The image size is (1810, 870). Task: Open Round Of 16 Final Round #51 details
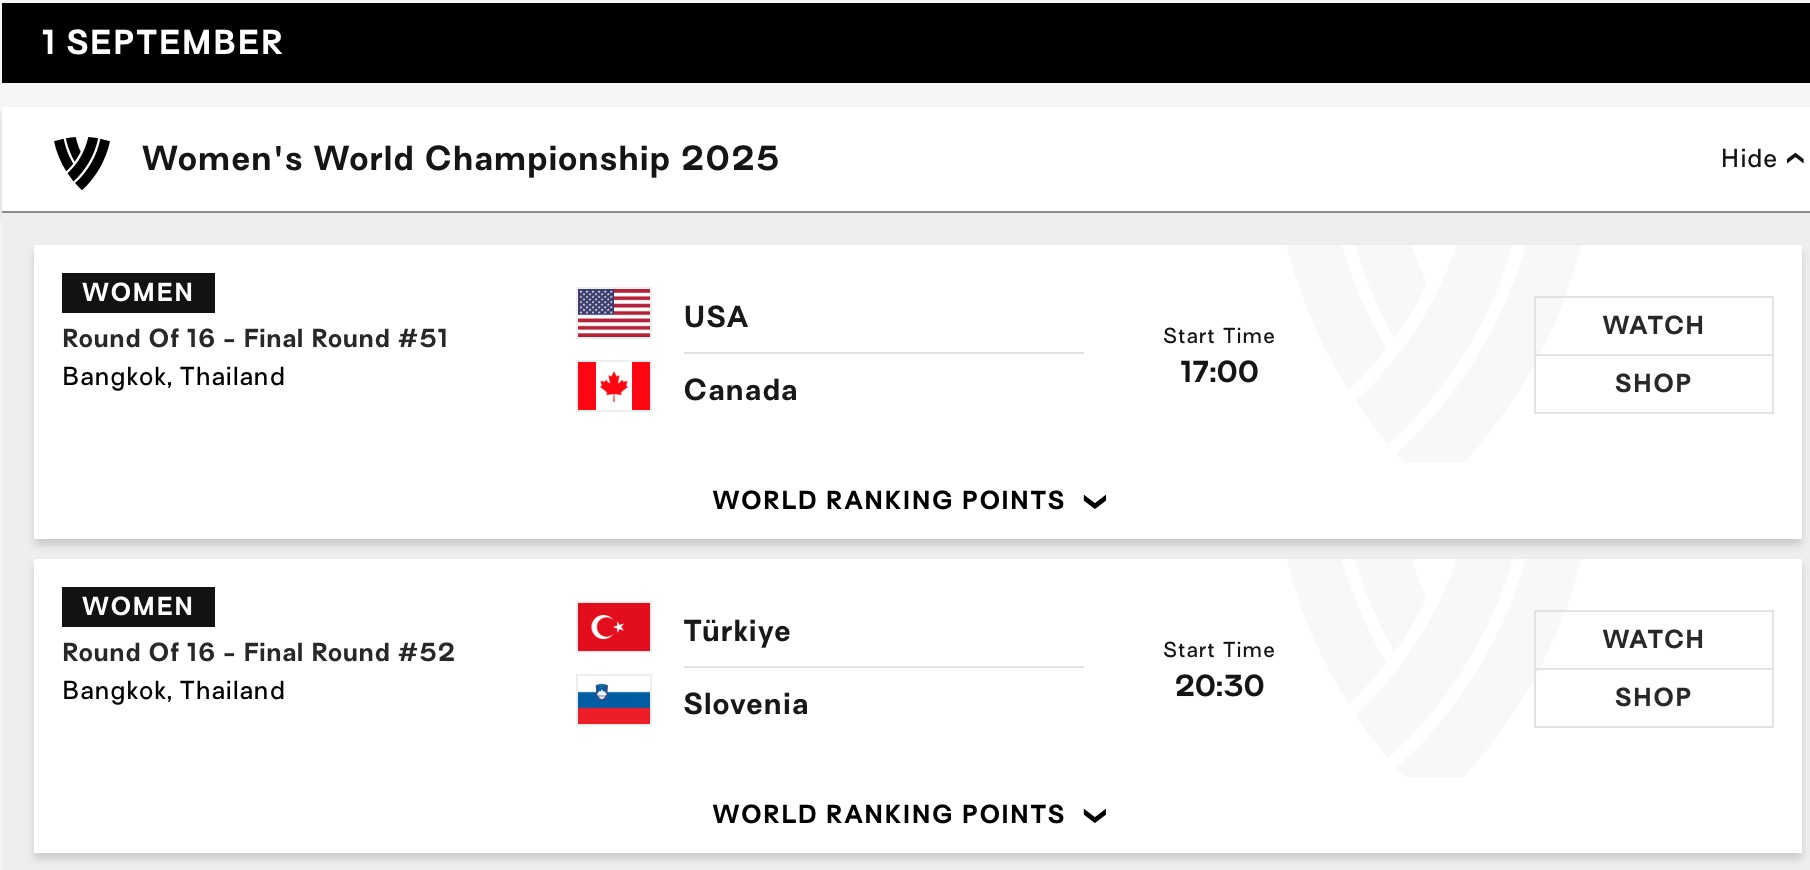(255, 339)
